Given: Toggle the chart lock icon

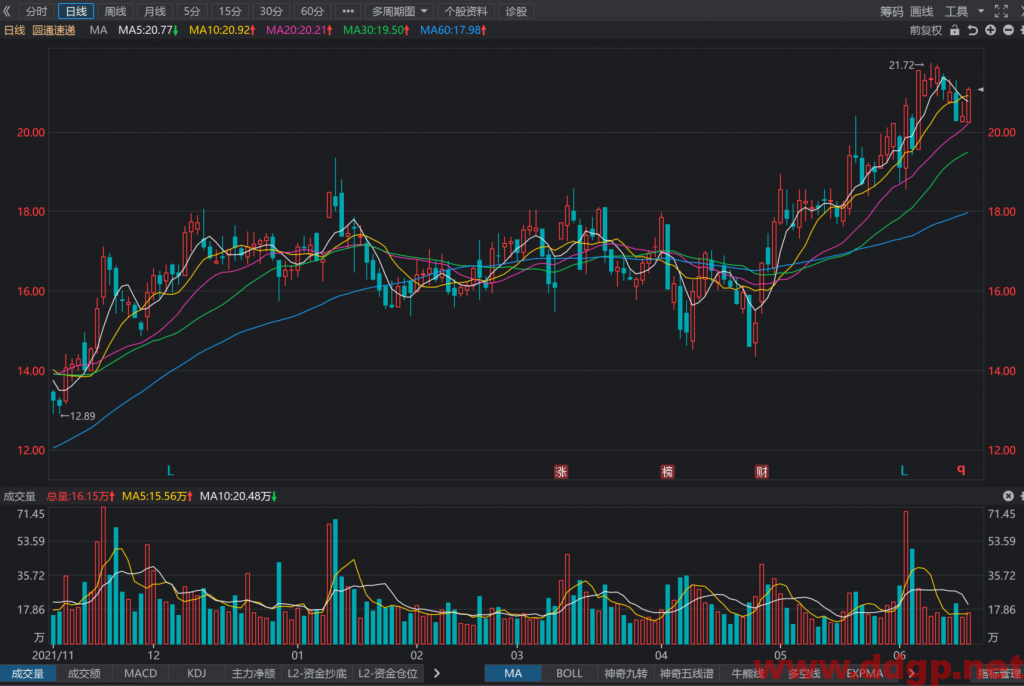Looking at the screenshot, I should (x=955, y=30).
